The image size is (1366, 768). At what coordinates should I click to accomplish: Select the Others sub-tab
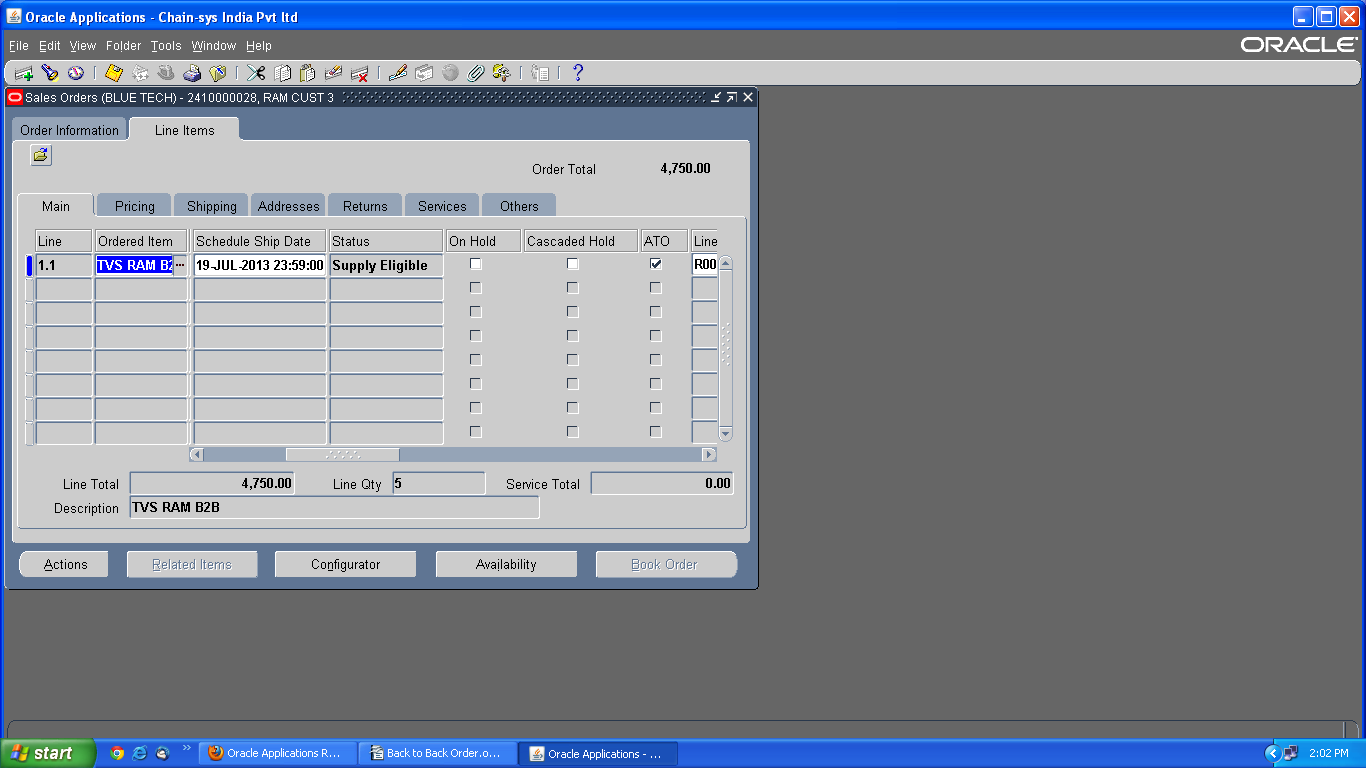[x=519, y=206]
